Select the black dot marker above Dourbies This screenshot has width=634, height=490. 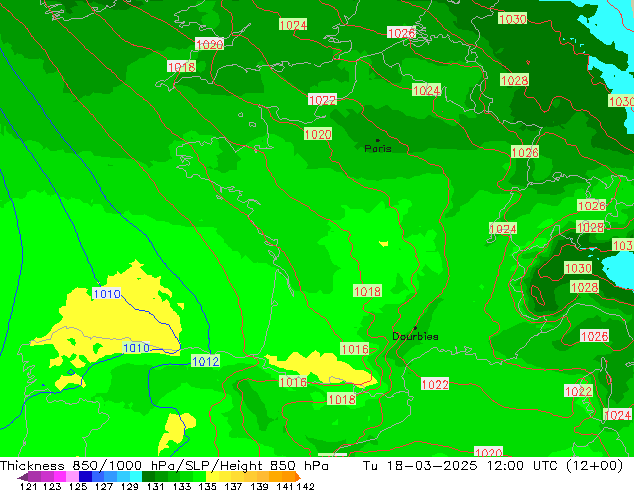(x=415, y=328)
